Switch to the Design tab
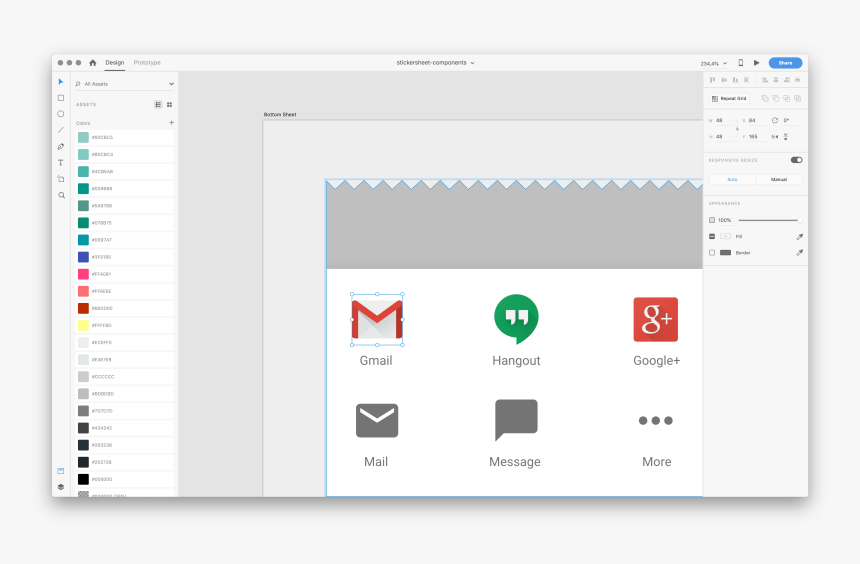Image resolution: width=860 pixels, height=564 pixels. pos(115,63)
